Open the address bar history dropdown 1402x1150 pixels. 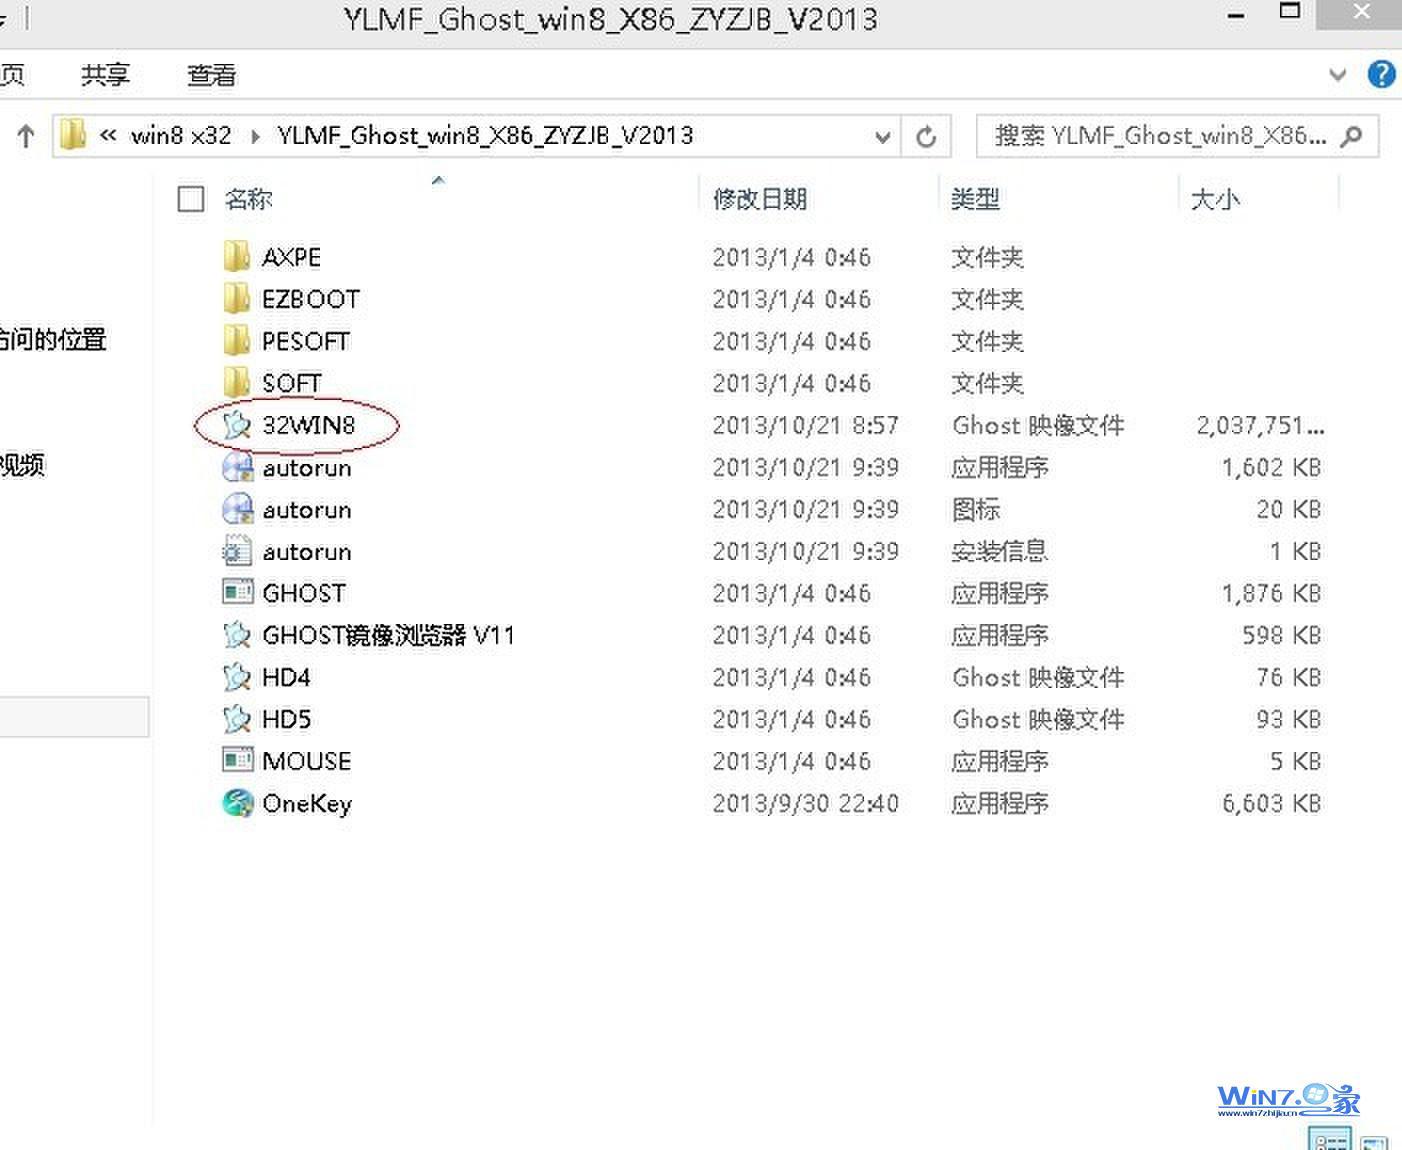(882, 137)
